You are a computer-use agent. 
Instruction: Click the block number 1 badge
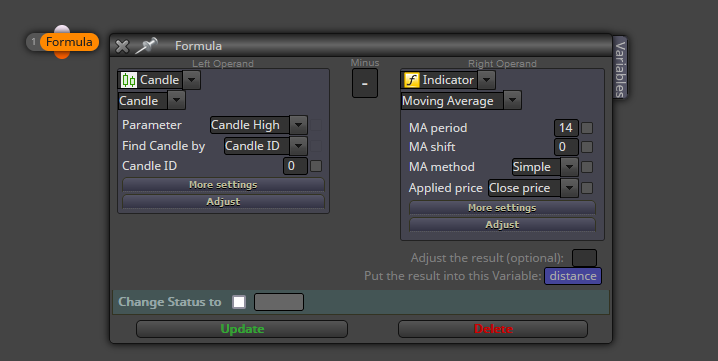click(33, 42)
